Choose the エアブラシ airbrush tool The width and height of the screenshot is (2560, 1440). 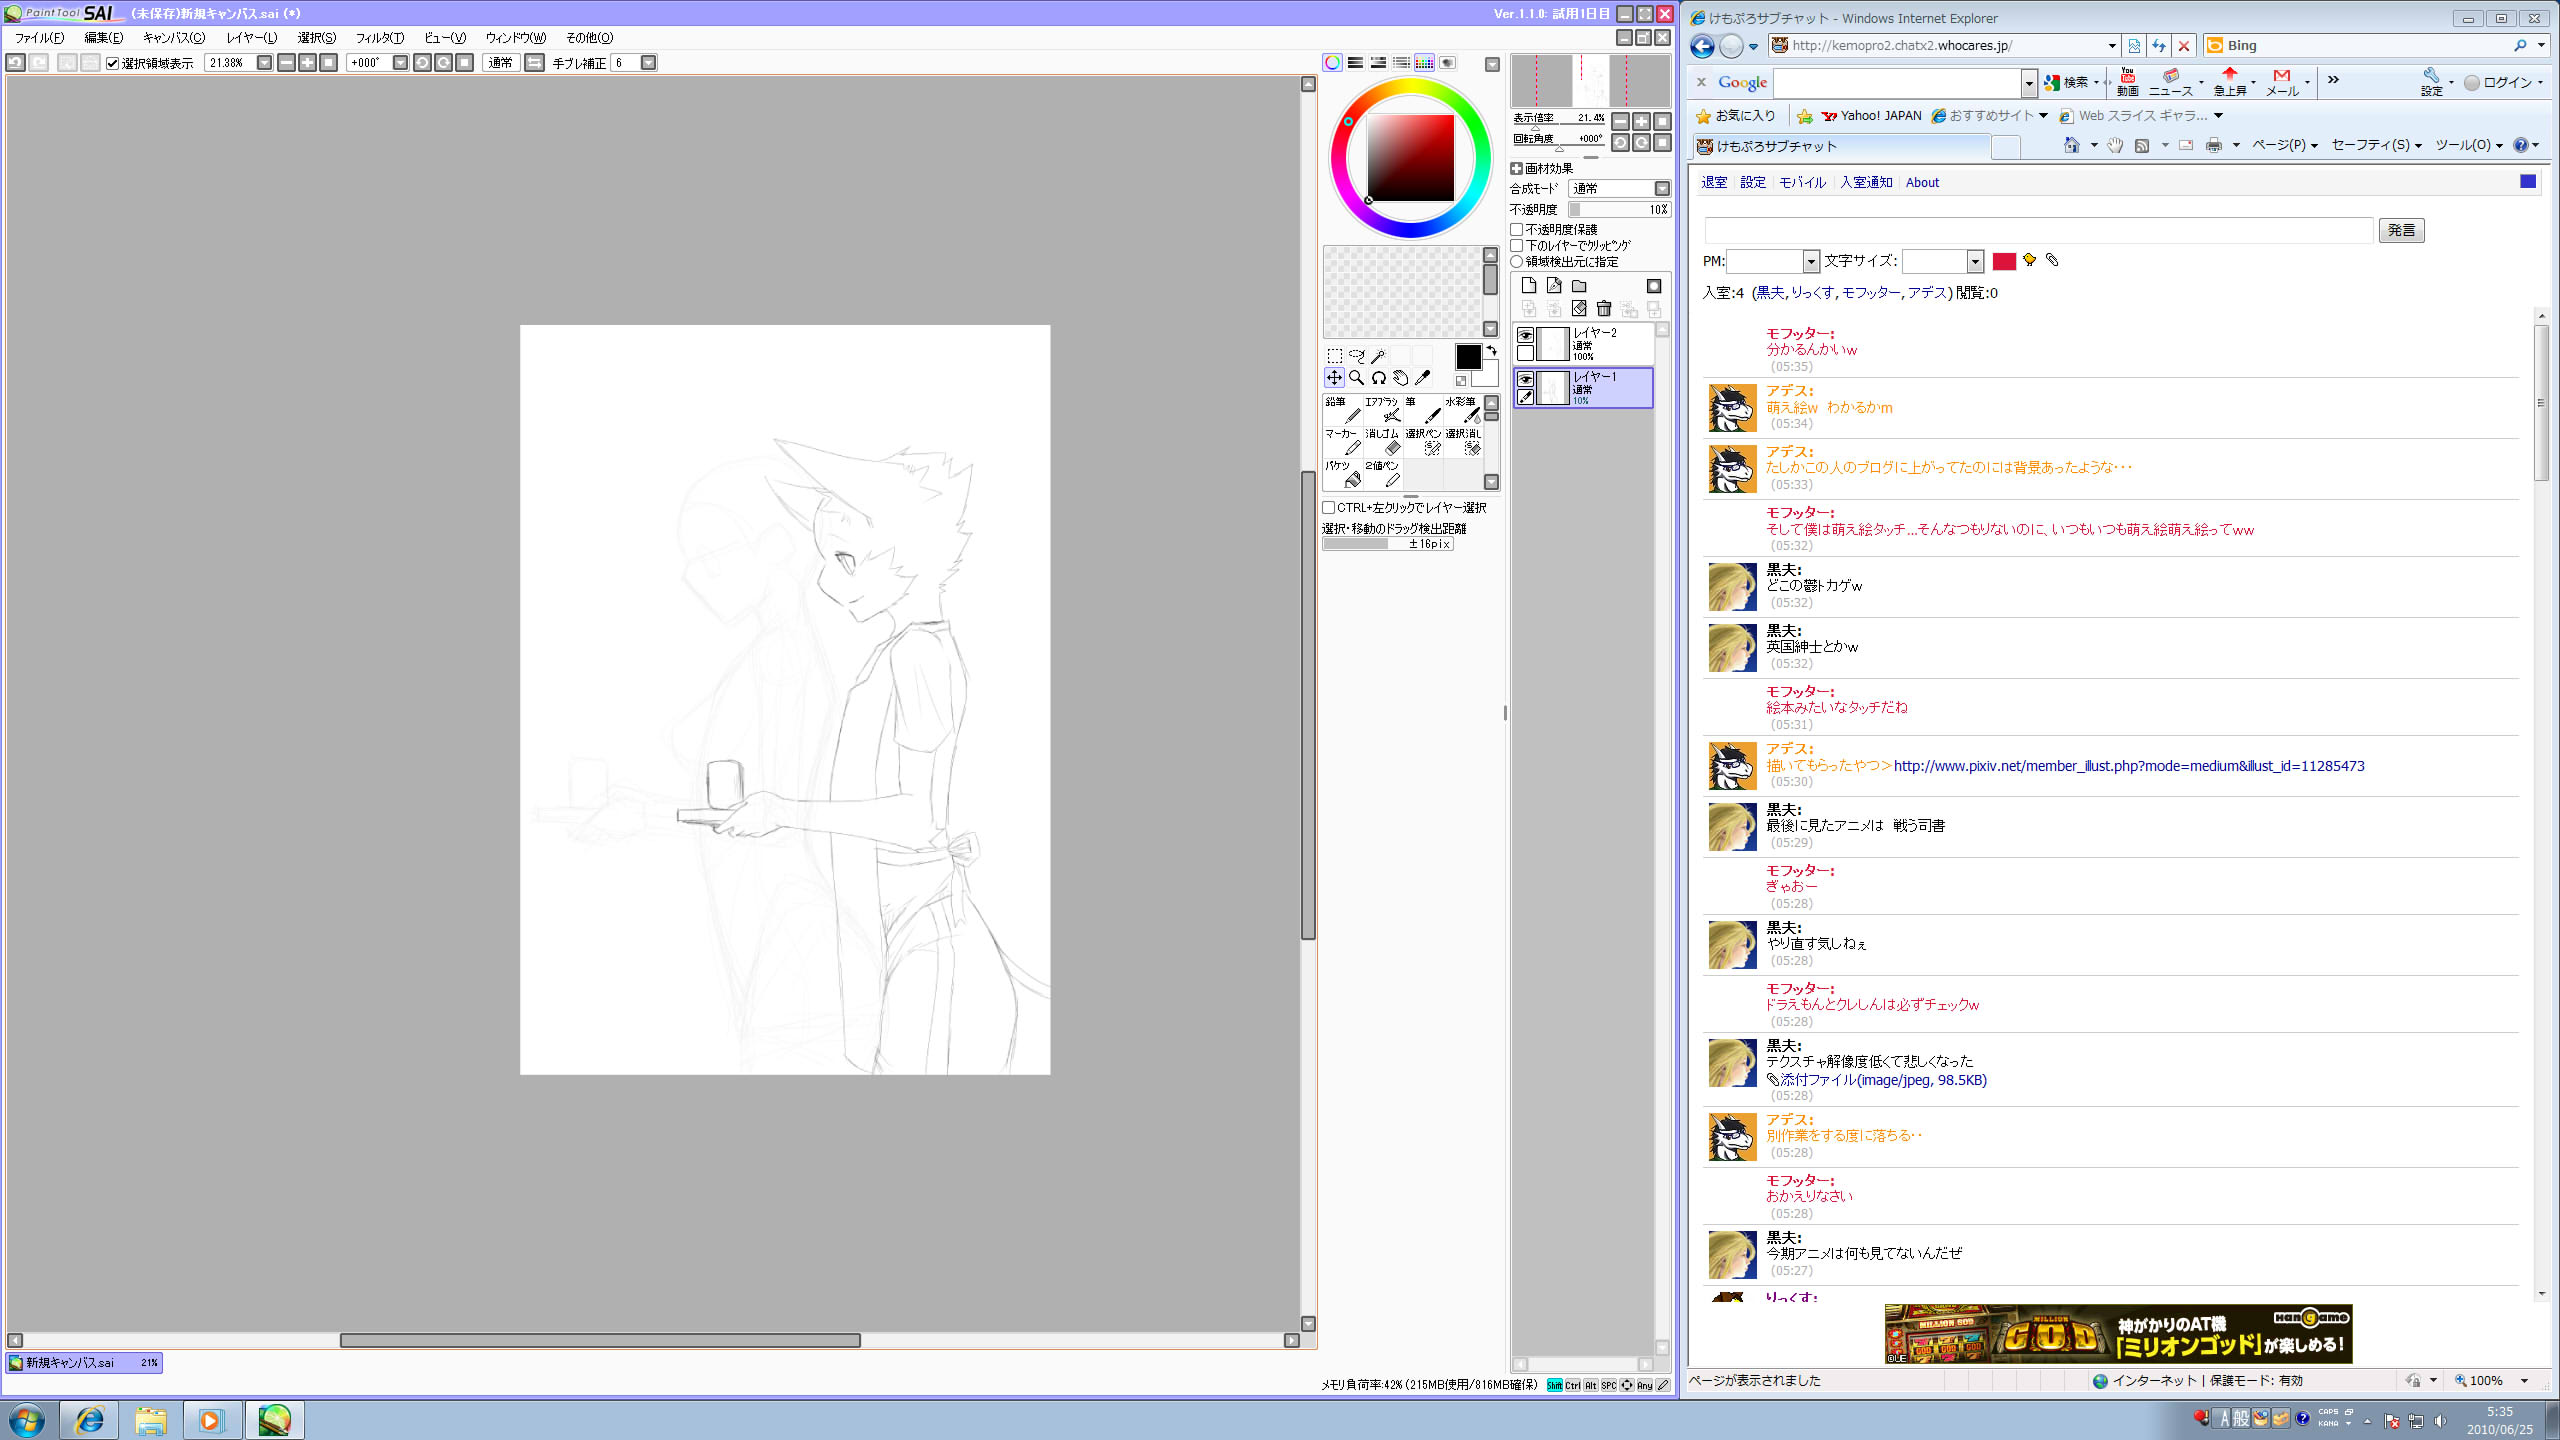[1383, 410]
